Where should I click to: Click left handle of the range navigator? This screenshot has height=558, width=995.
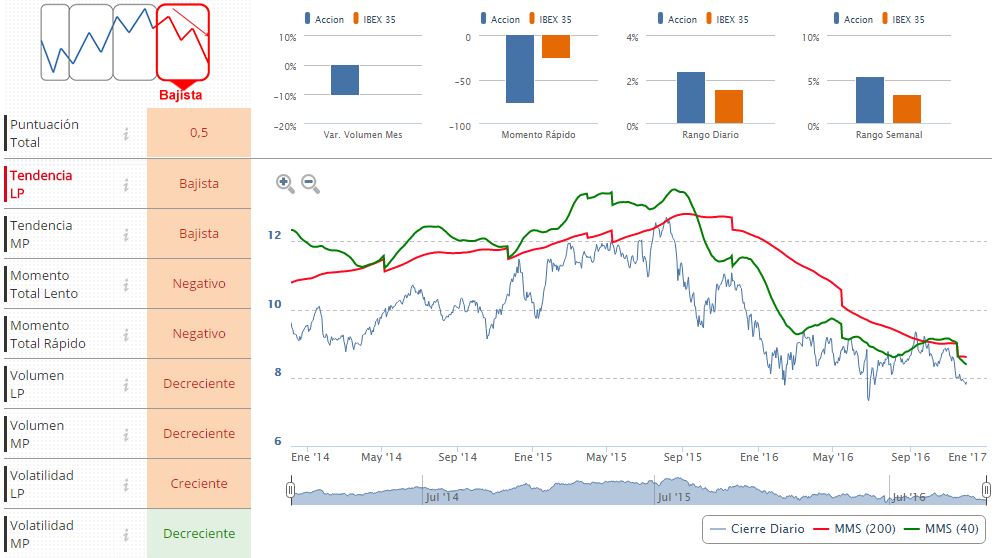[x=290, y=490]
